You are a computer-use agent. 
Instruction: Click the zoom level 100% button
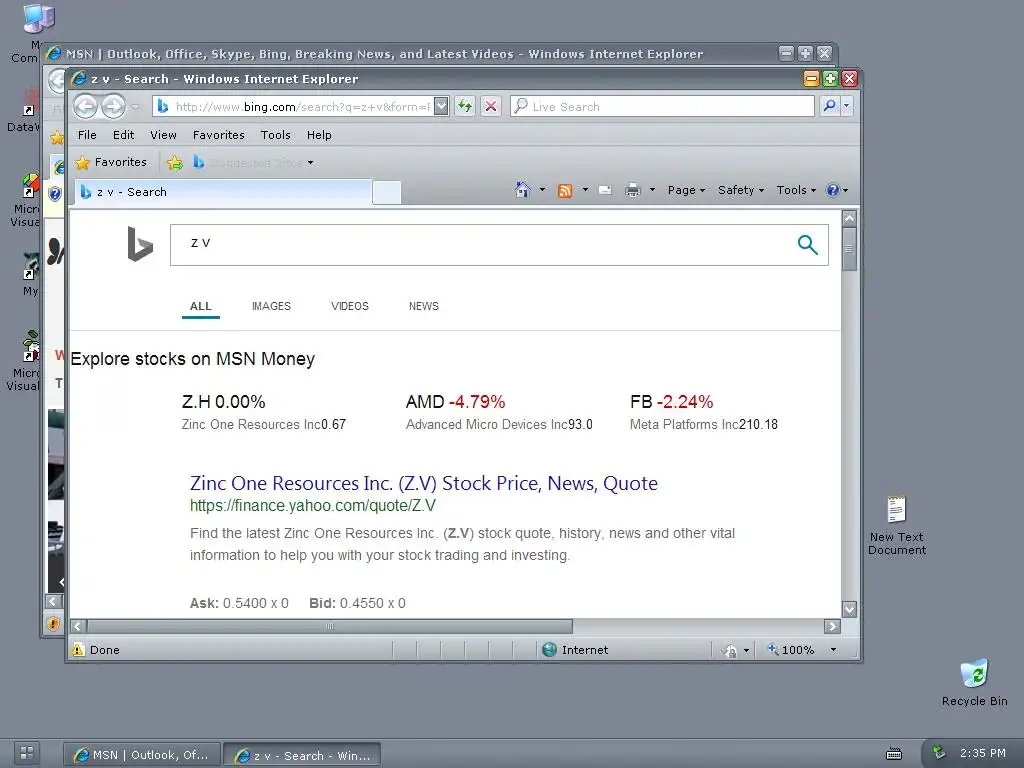pyautogui.click(x=791, y=650)
